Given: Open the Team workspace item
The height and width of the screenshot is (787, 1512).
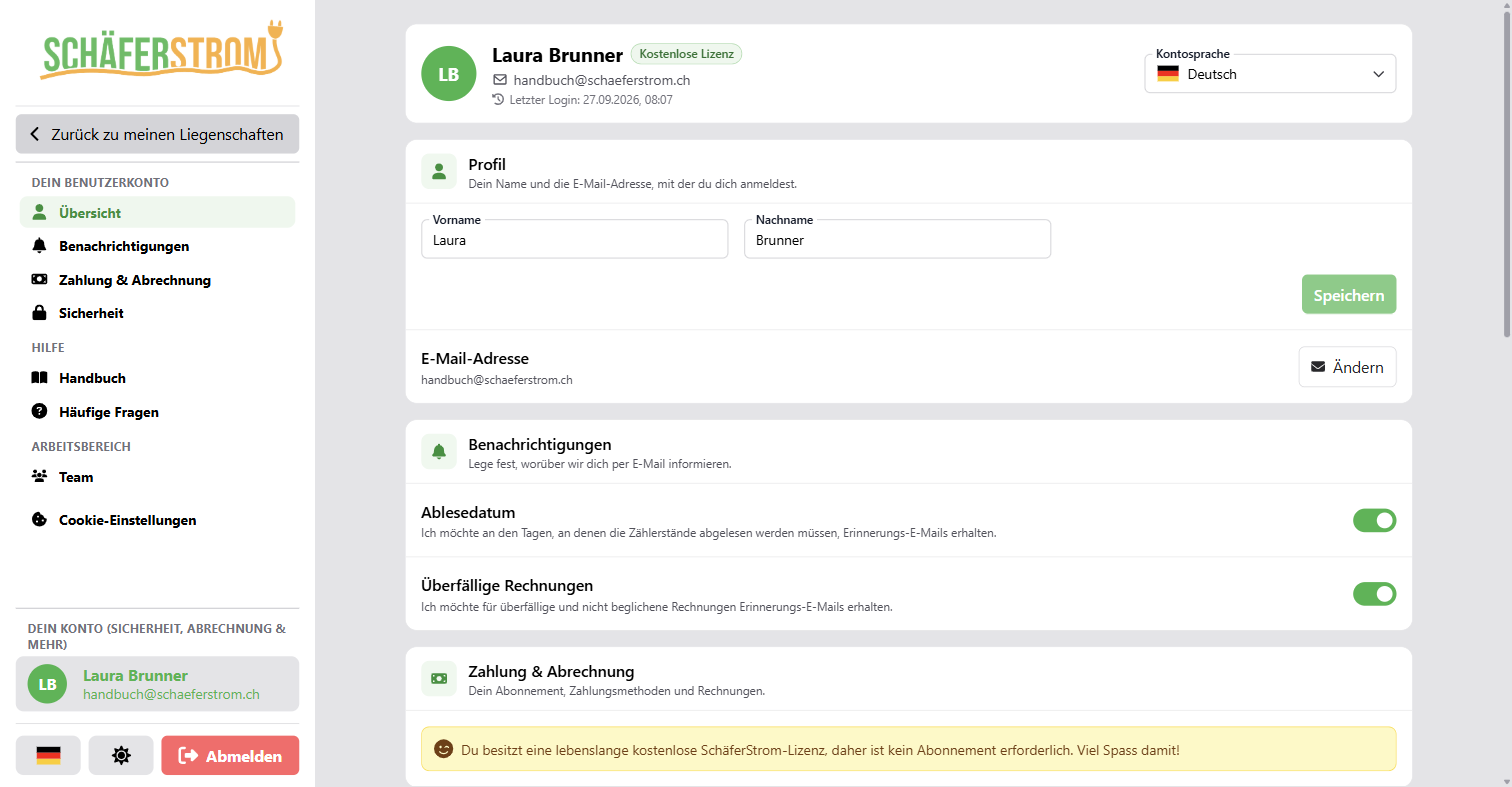Looking at the screenshot, I should point(157,477).
